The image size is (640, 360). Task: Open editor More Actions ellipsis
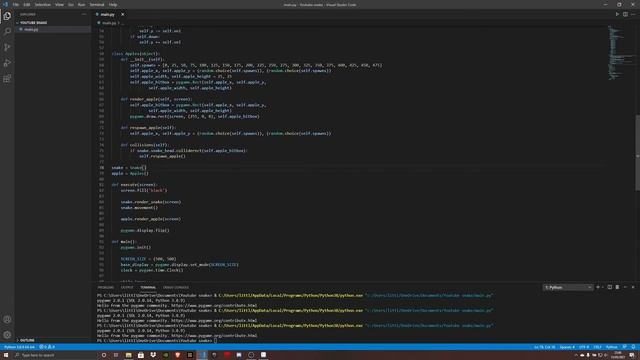coord(633,14)
